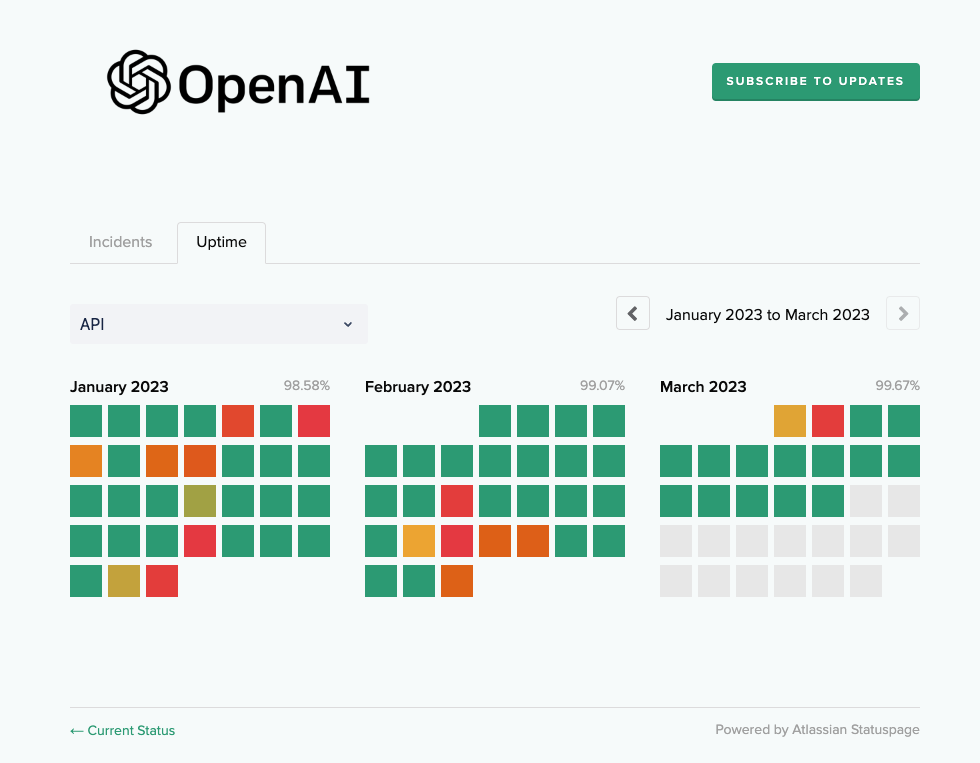This screenshot has height=763, width=980.
Task: Click red square in February's third row
Action: tap(457, 501)
